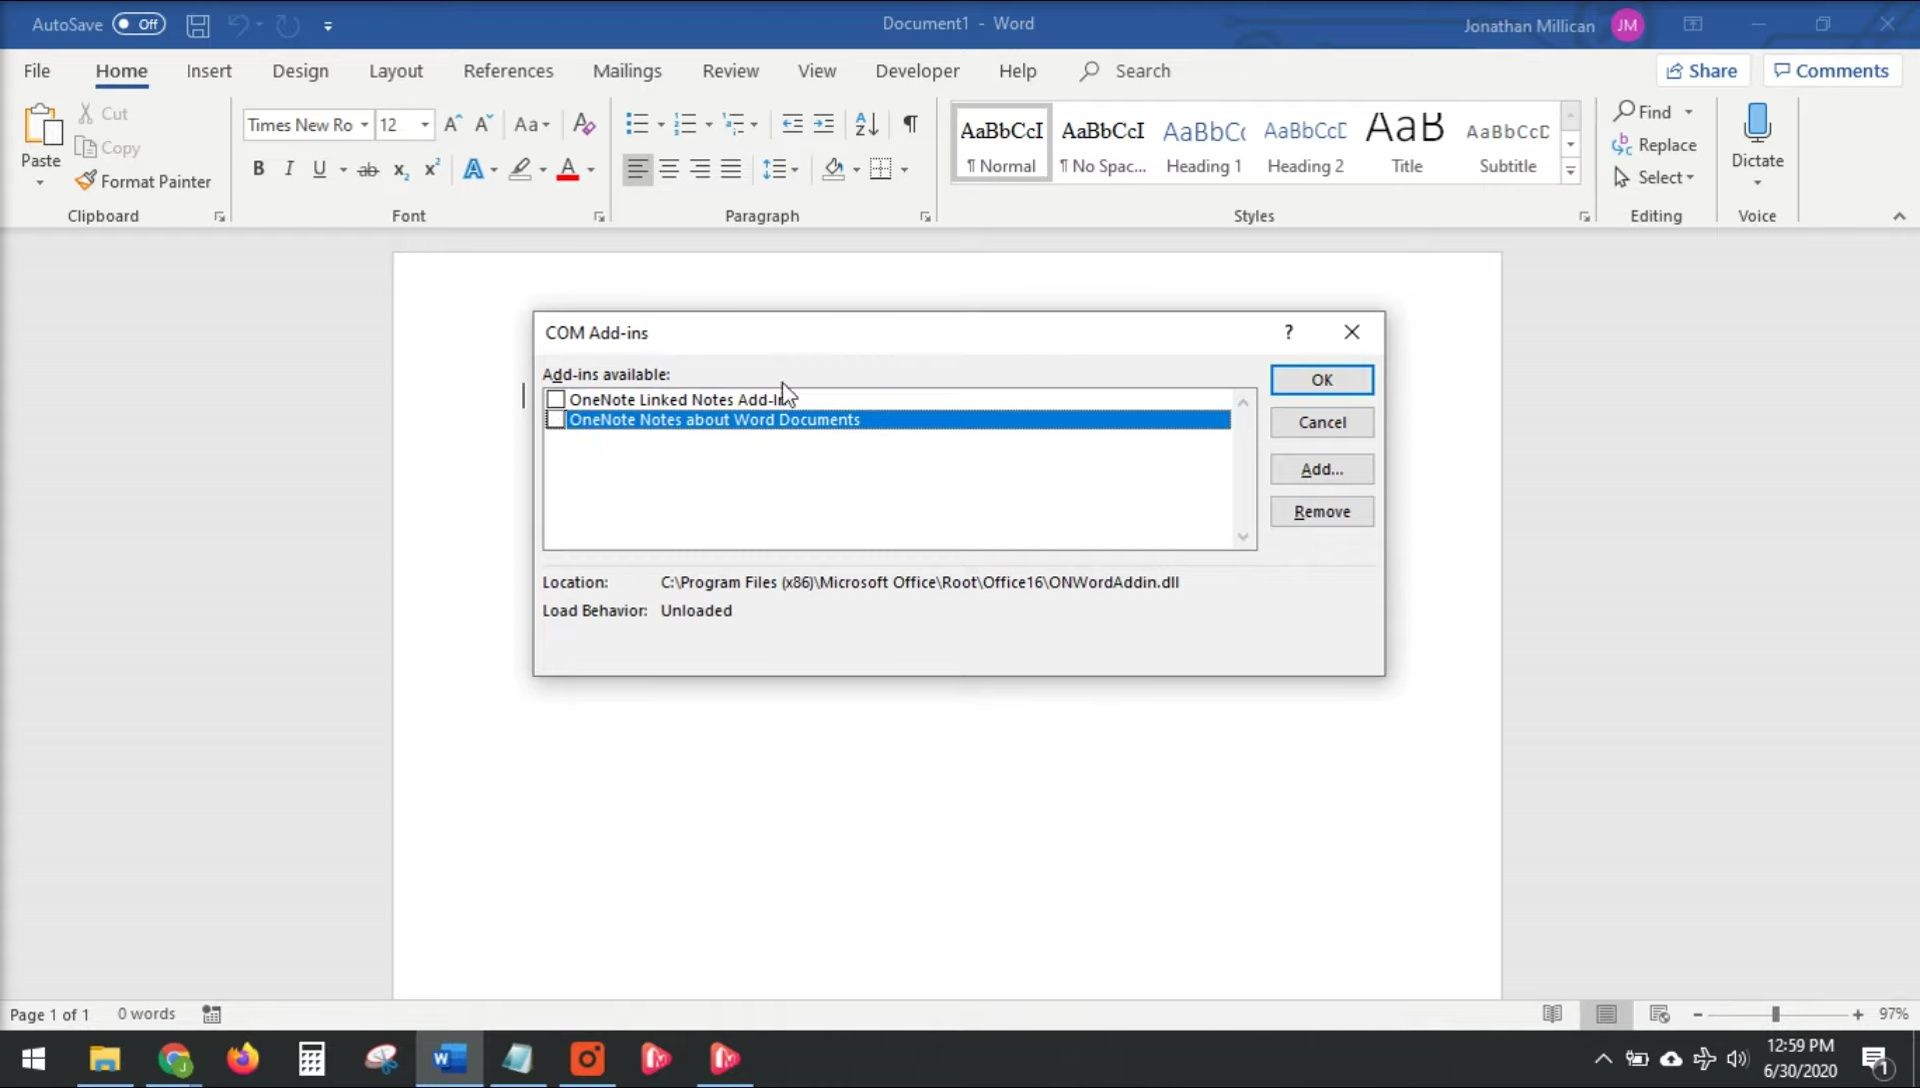Image resolution: width=1920 pixels, height=1088 pixels.
Task: Open the font name dropdown
Action: [x=364, y=125]
